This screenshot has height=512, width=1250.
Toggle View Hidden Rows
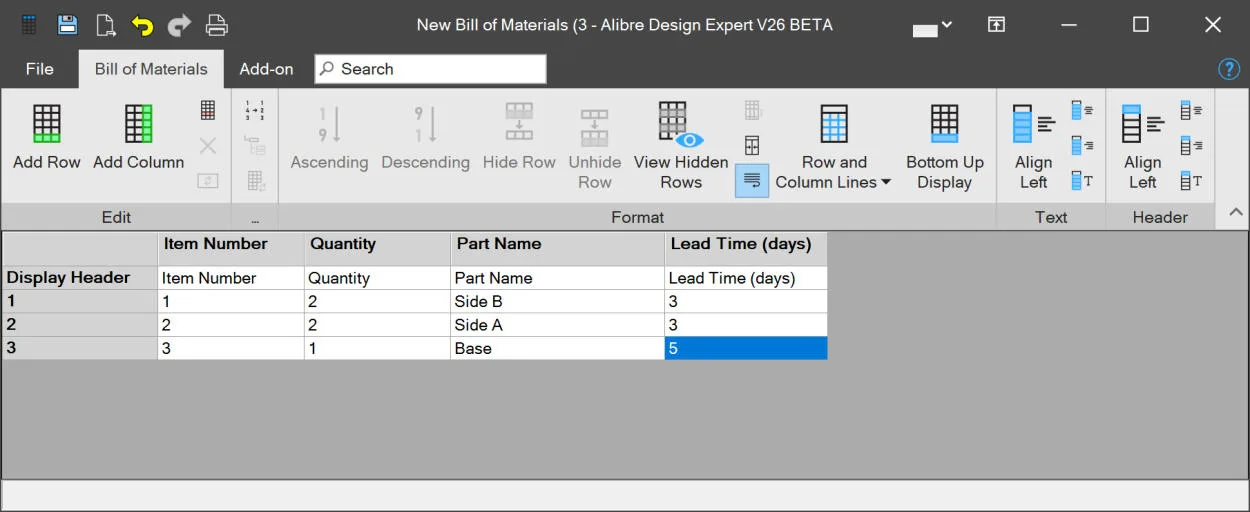click(x=681, y=146)
